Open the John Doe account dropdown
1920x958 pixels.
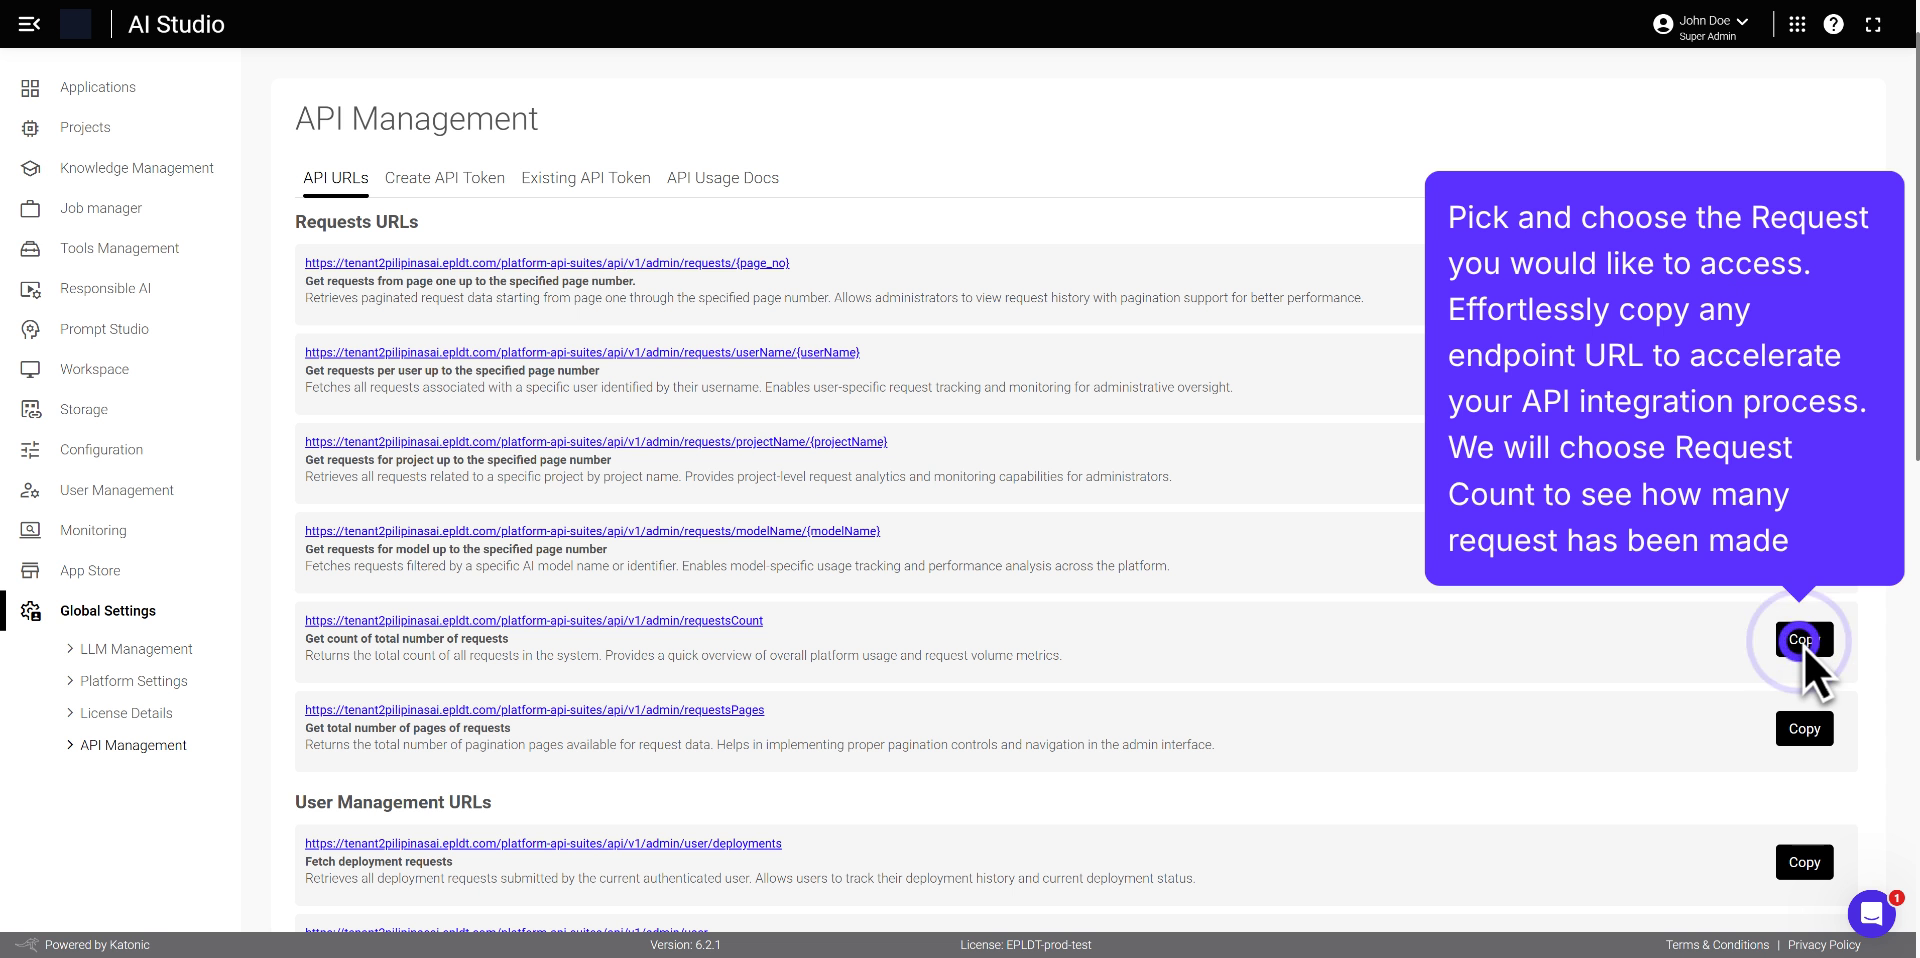click(x=1700, y=22)
